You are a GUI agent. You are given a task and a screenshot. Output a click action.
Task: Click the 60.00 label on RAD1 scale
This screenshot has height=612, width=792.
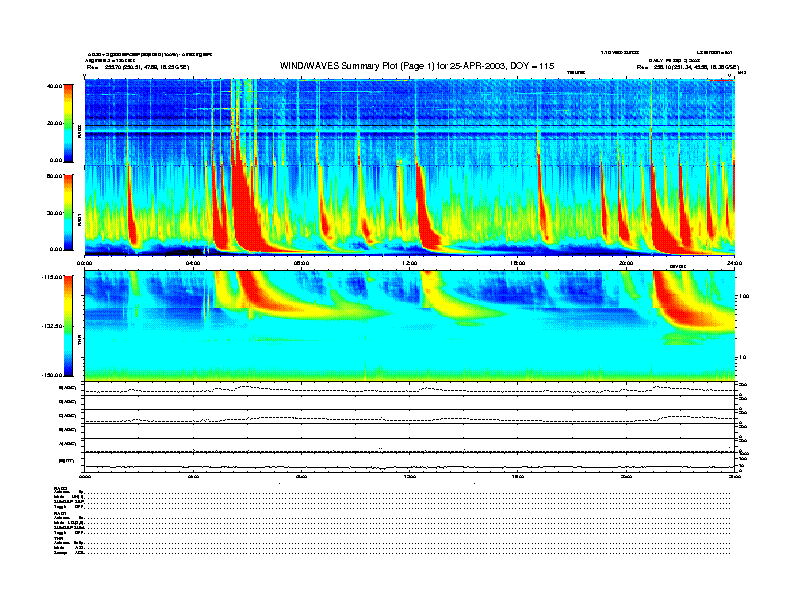(55, 176)
